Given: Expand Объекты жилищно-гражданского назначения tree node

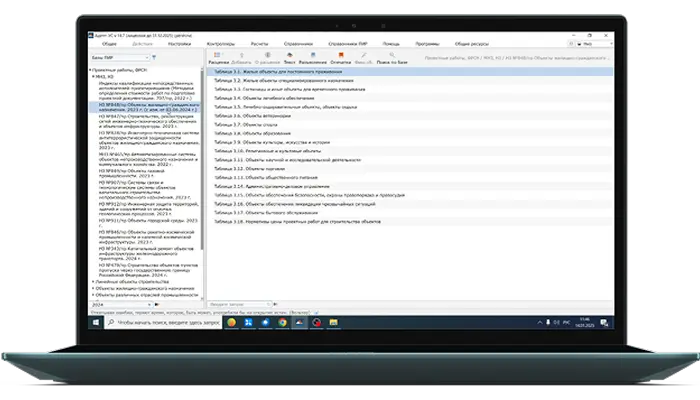Looking at the screenshot, I should coord(92,288).
